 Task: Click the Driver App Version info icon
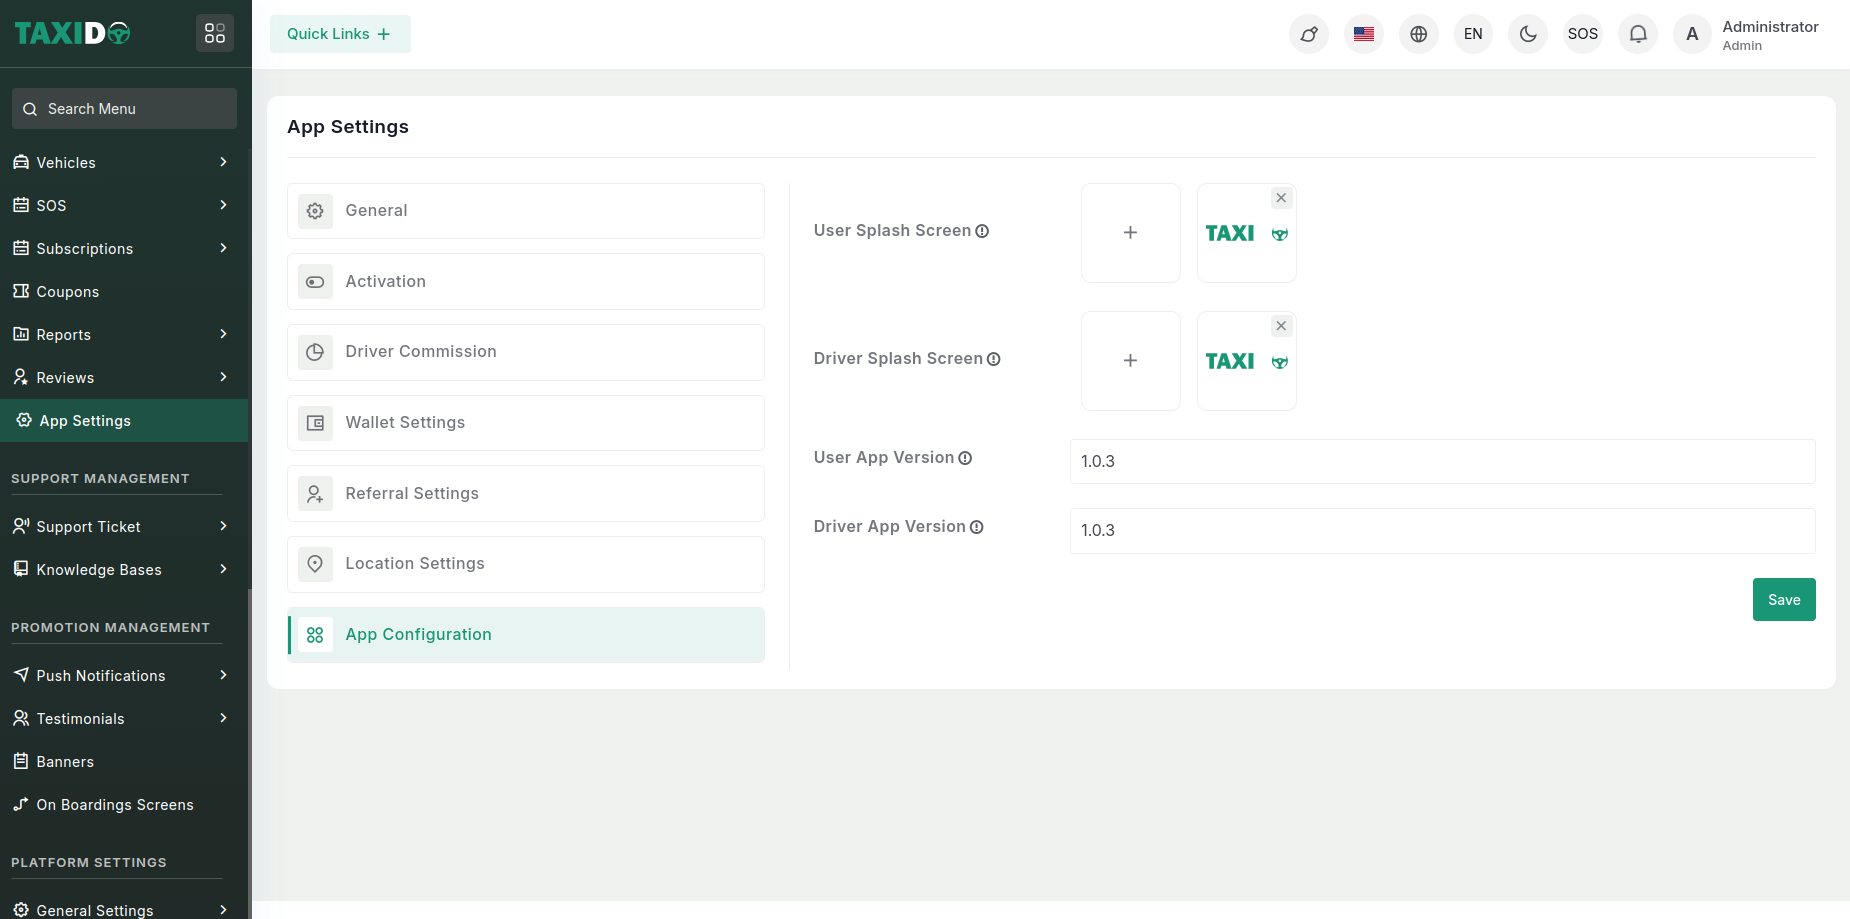(x=977, y=527)
